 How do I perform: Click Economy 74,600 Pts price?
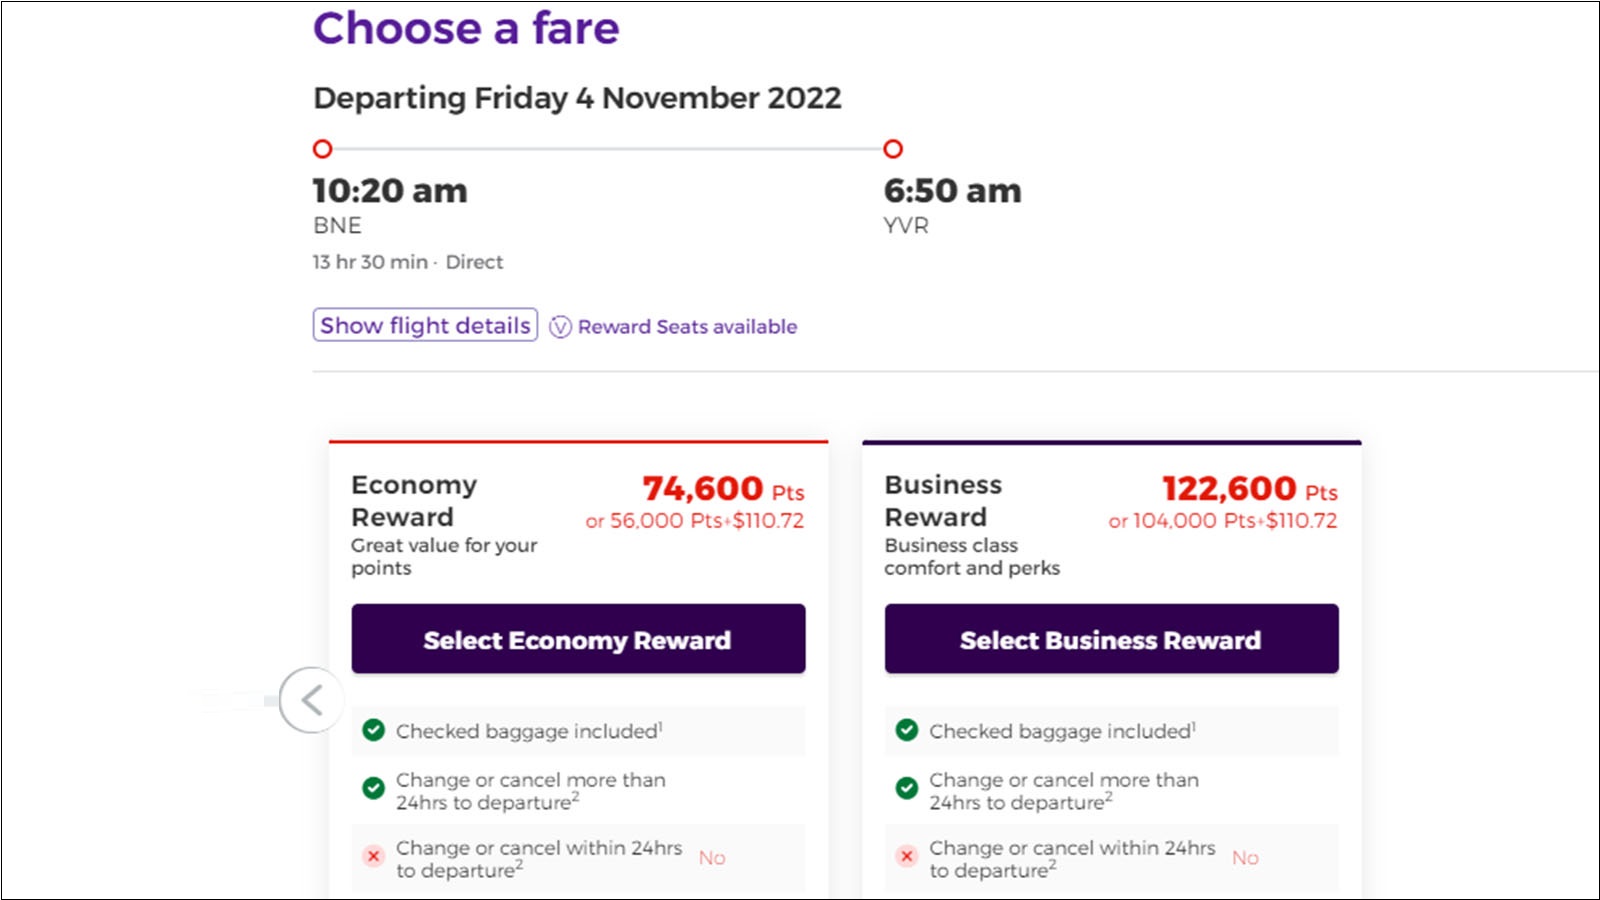(x=723, y=489)
